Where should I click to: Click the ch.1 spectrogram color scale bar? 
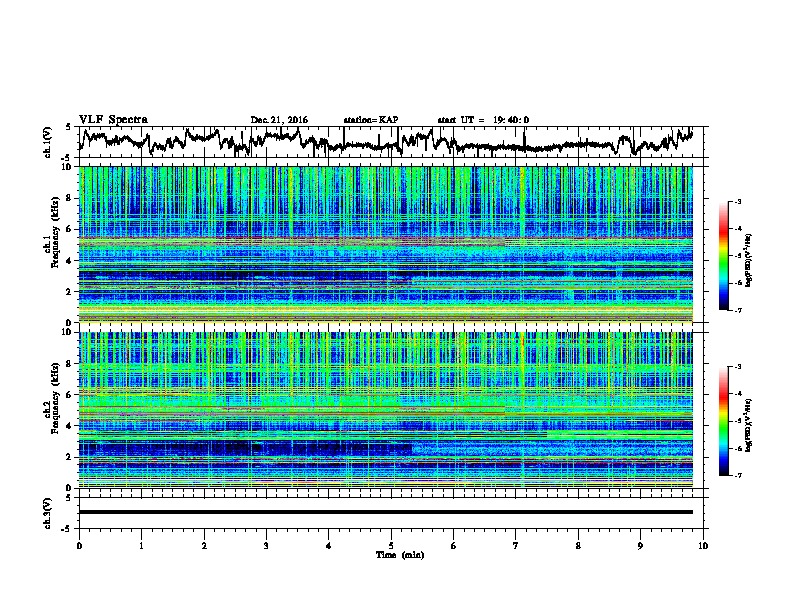pos(724,256)
